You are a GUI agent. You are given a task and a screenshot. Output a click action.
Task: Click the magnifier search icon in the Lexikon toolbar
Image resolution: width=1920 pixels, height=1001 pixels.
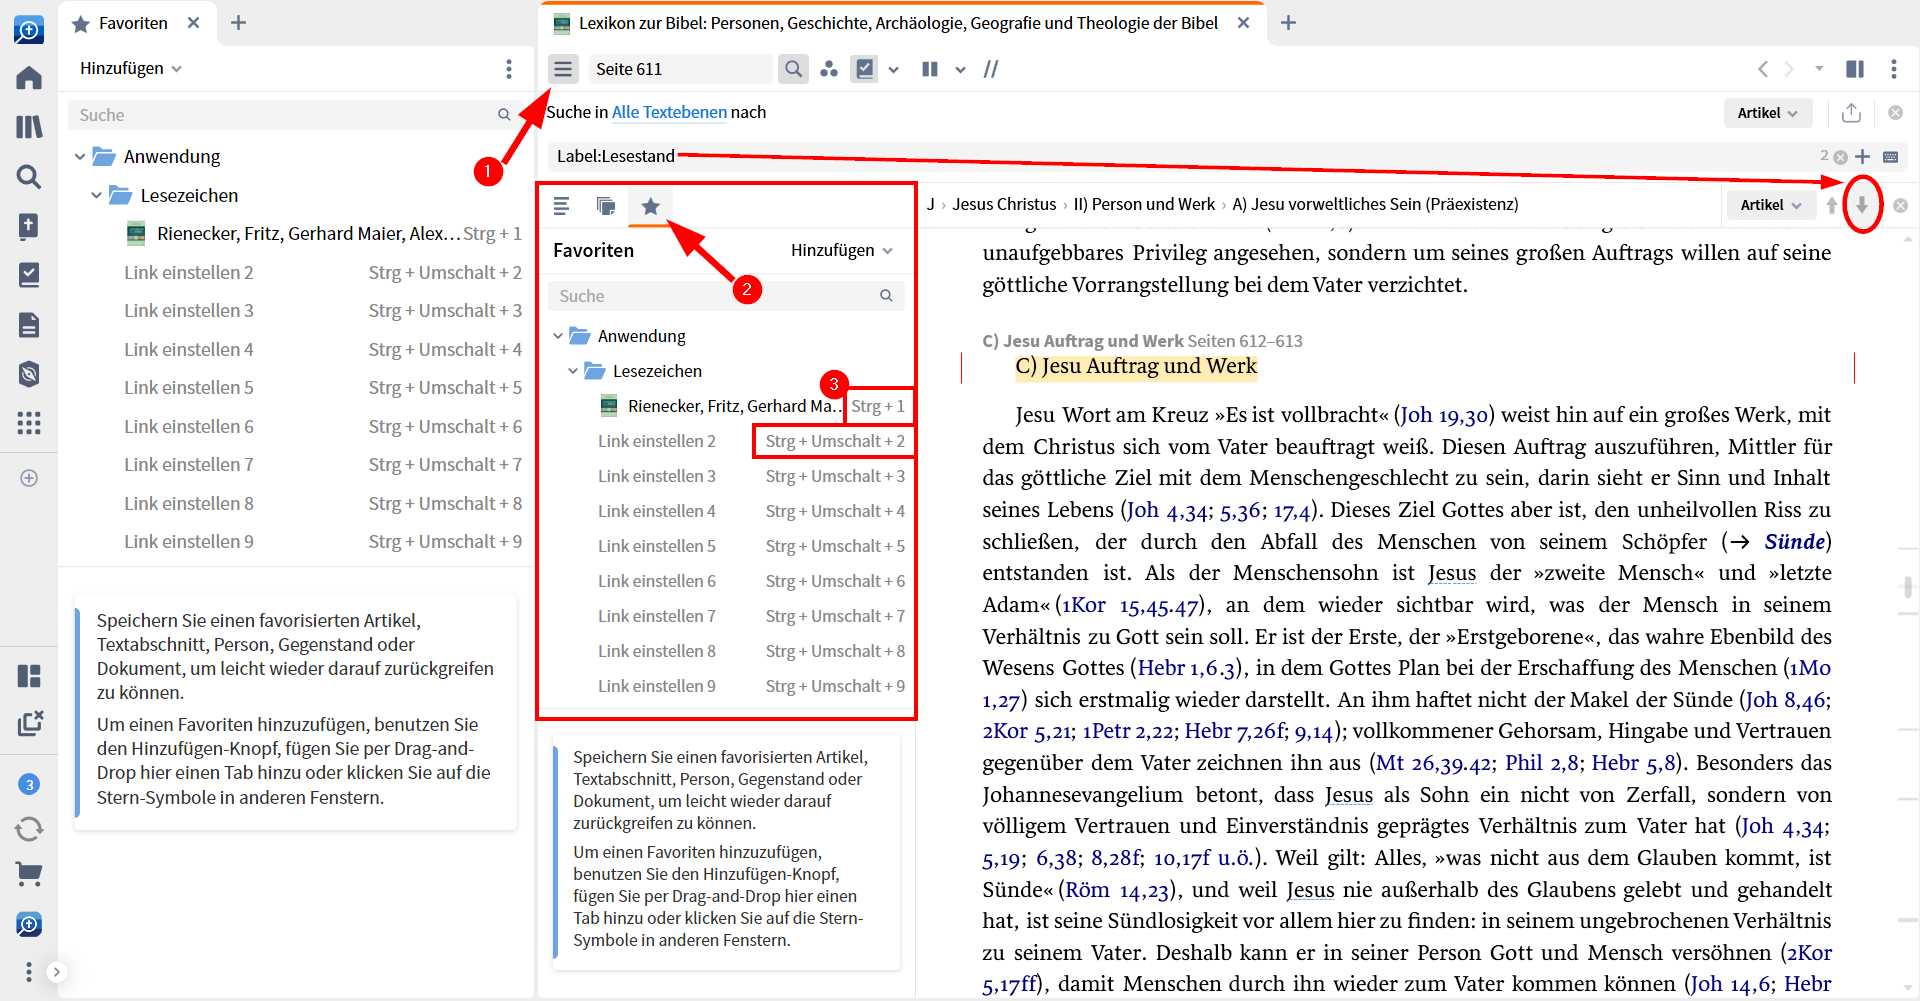coord(793,69)
